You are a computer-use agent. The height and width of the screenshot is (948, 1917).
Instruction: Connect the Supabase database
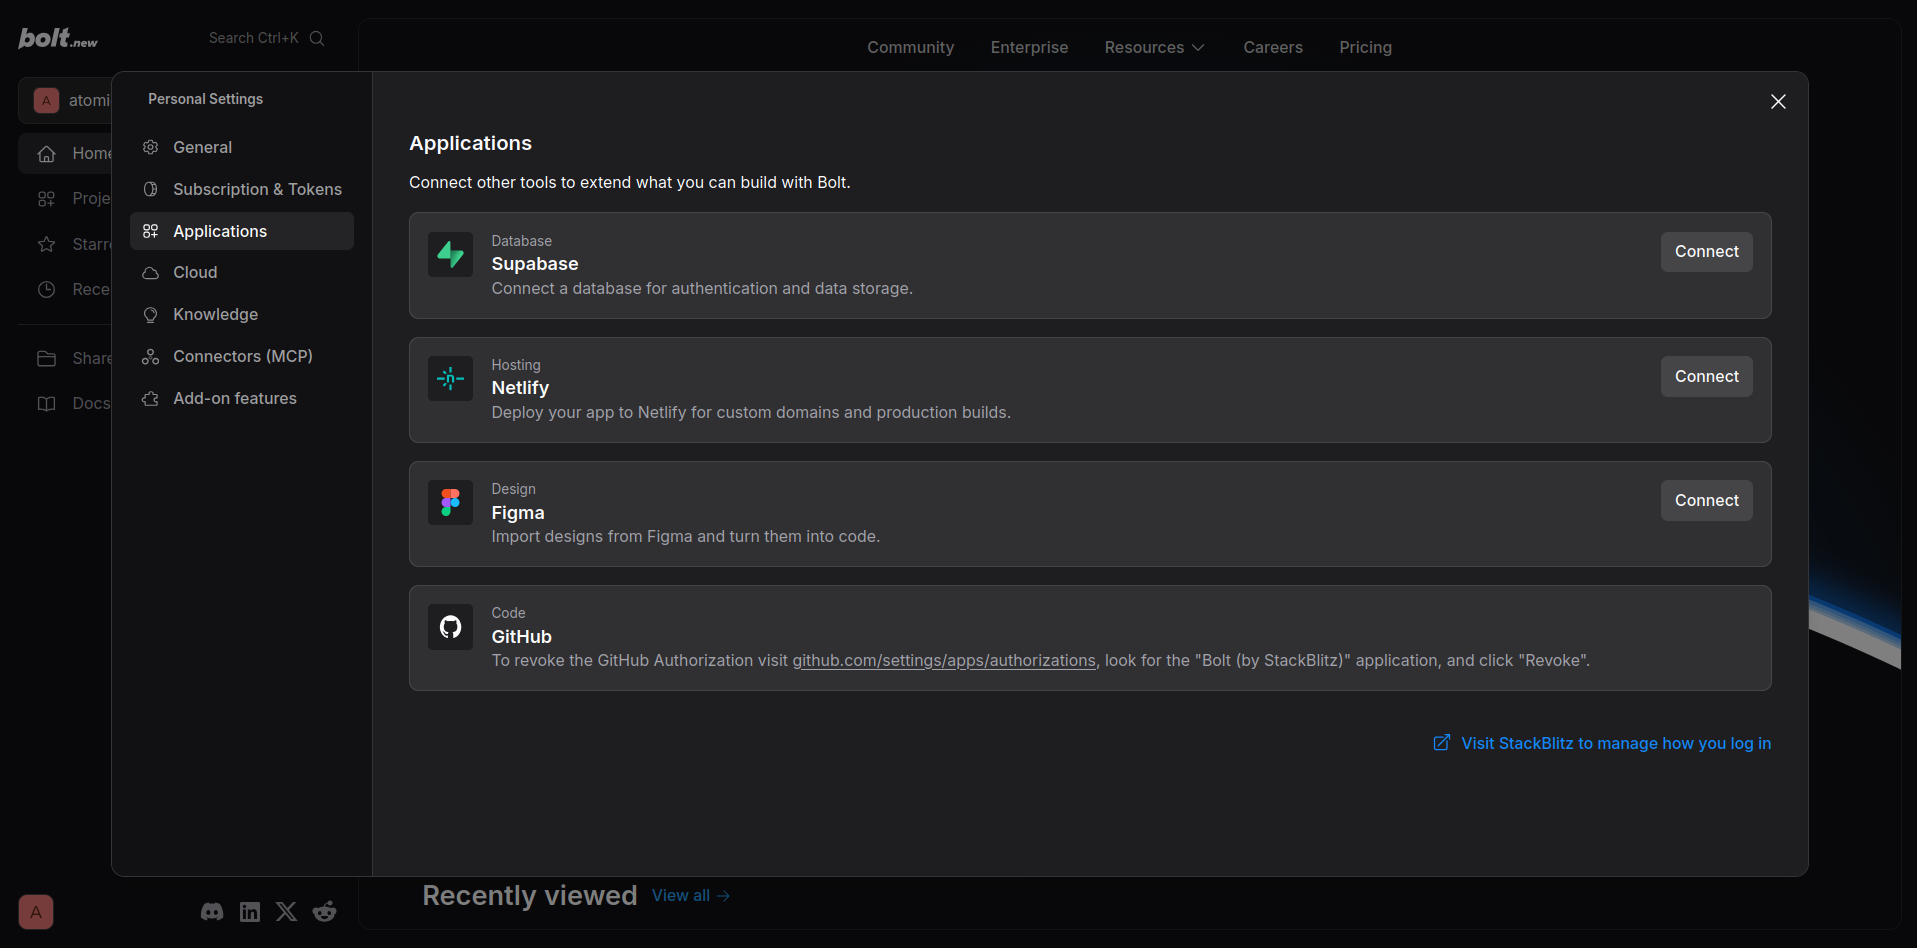(1706, 252)
